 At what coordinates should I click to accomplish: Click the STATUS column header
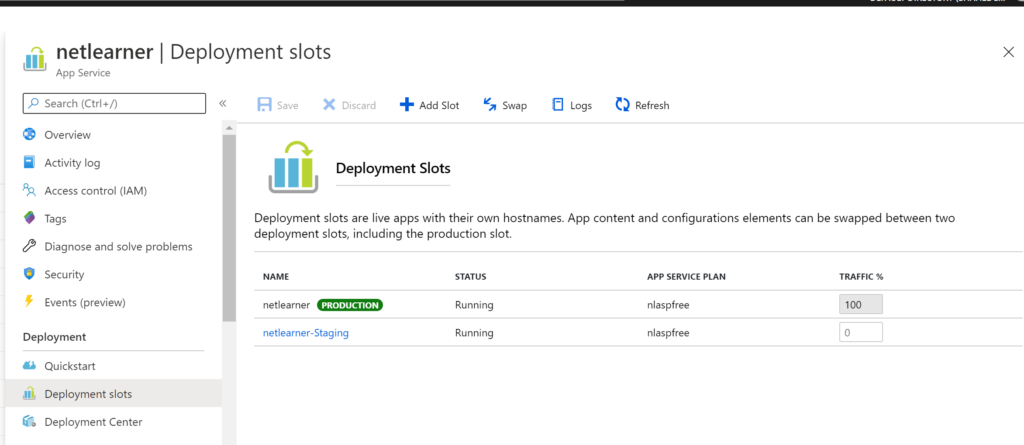[470, 277]
